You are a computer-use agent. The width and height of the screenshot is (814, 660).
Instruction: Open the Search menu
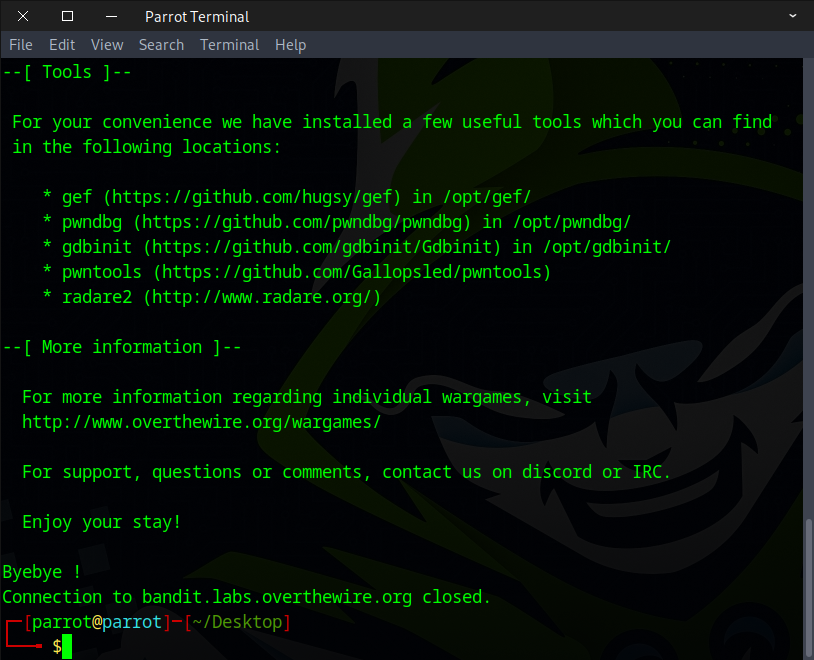[161, 45]
